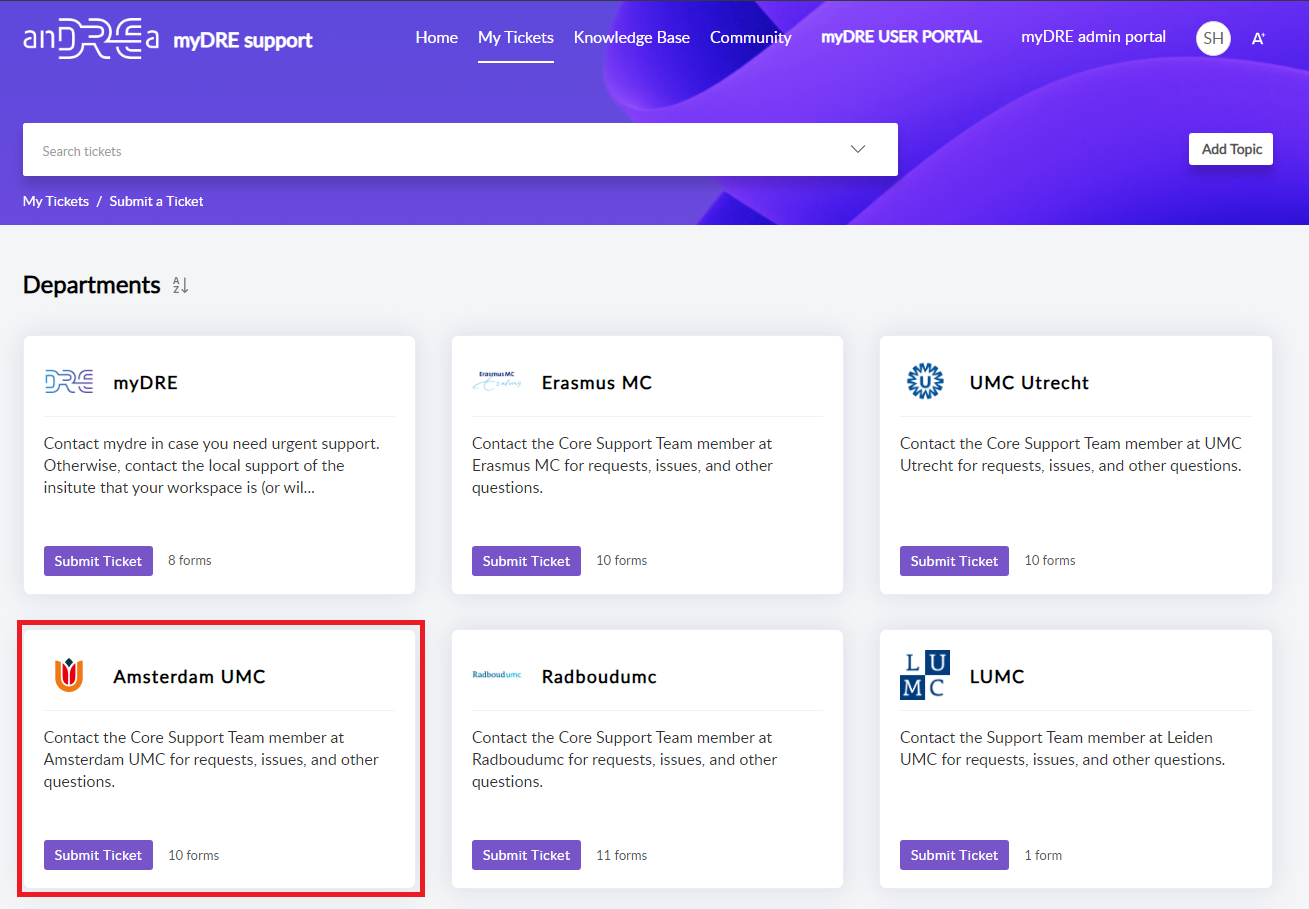Open the Radboudumc department title
This screenshot has height=909, width=1309.
click(x=599, y=676)
